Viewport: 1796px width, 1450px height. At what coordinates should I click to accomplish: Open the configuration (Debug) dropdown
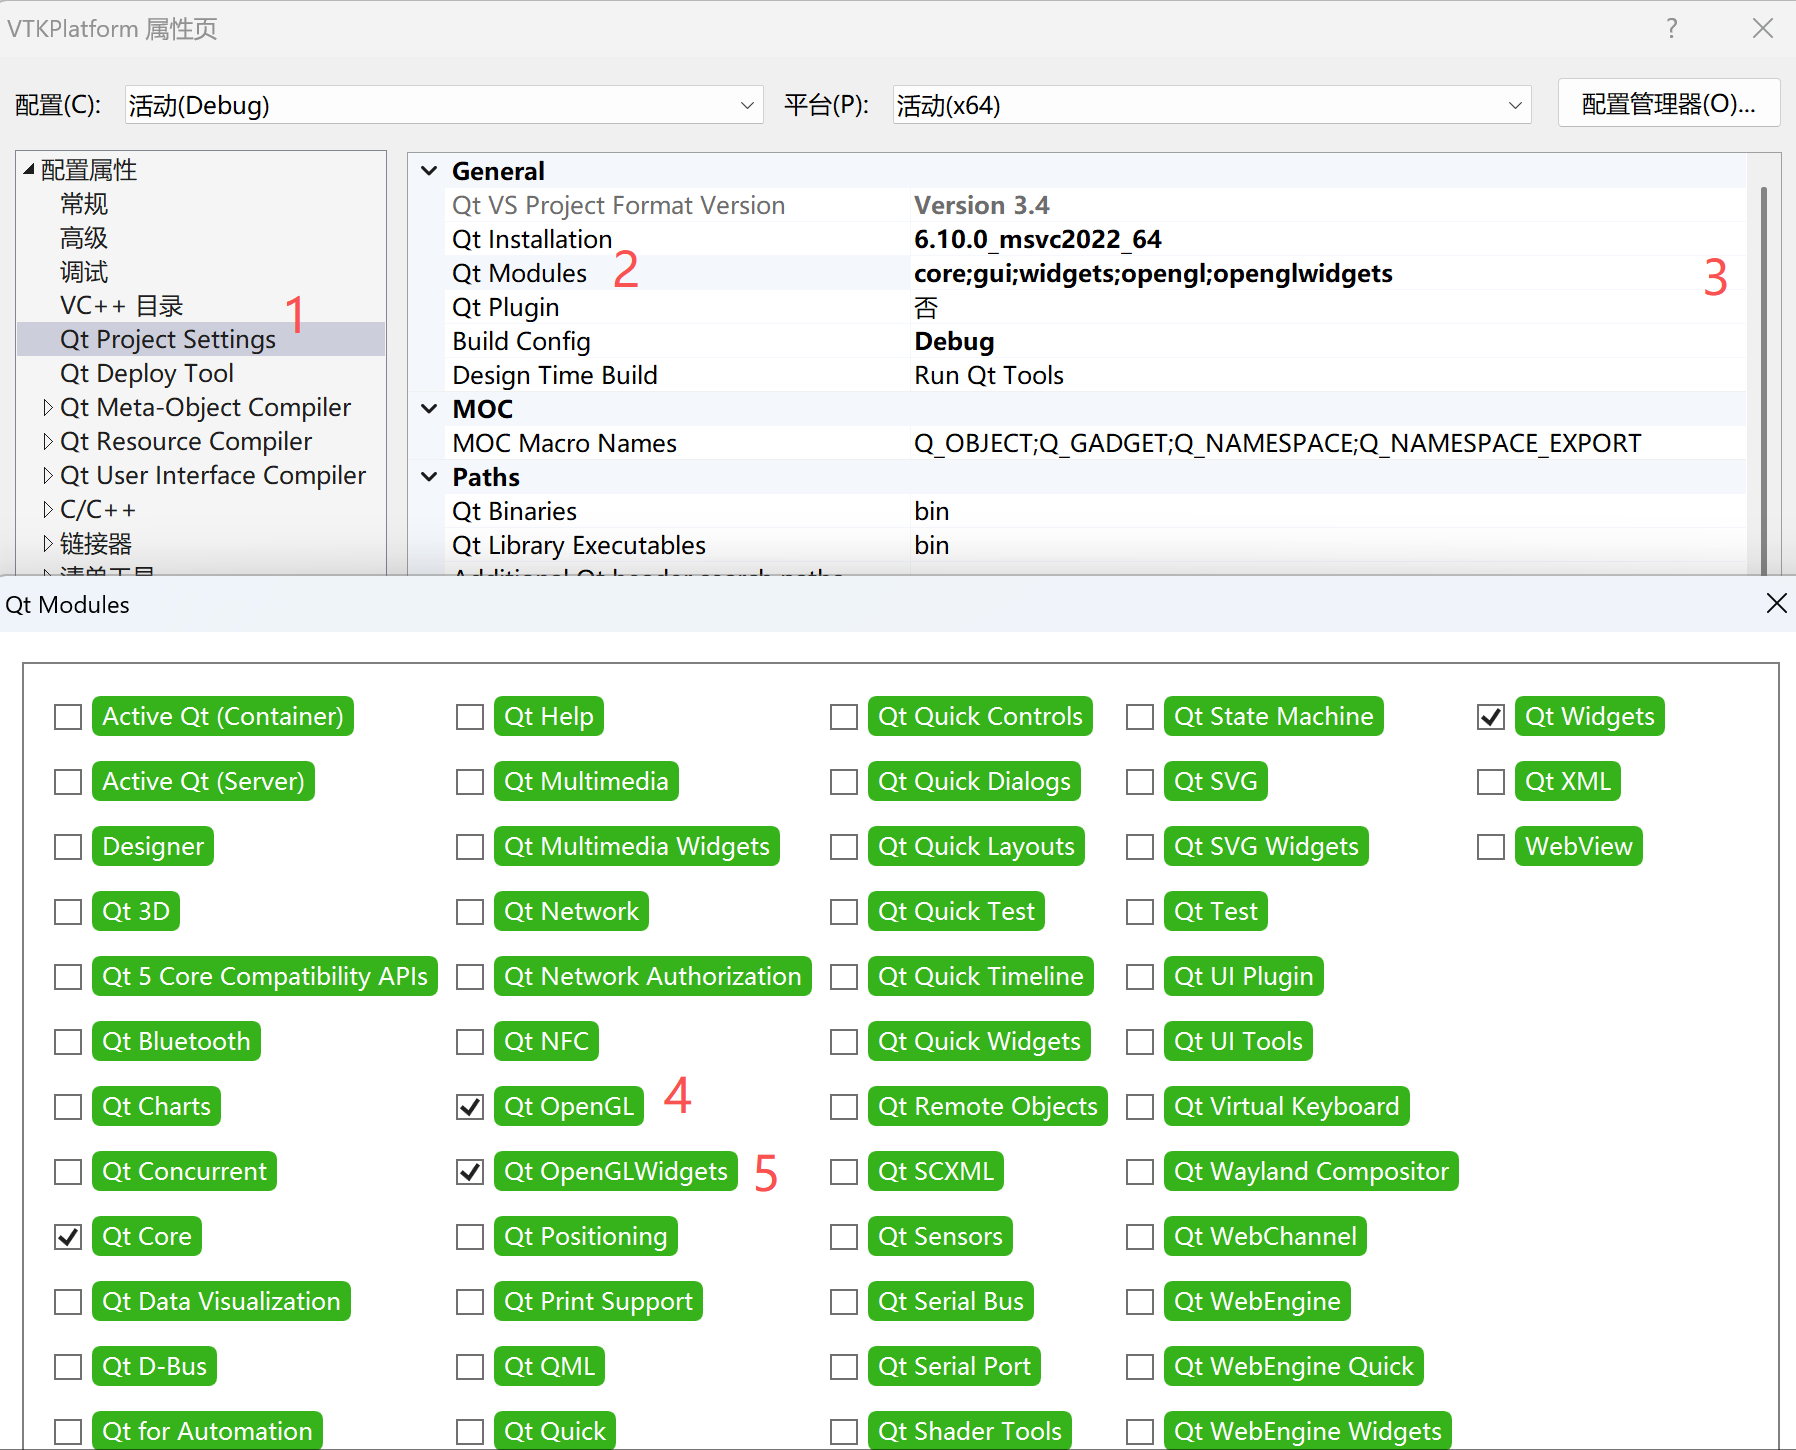coord(444,105)
